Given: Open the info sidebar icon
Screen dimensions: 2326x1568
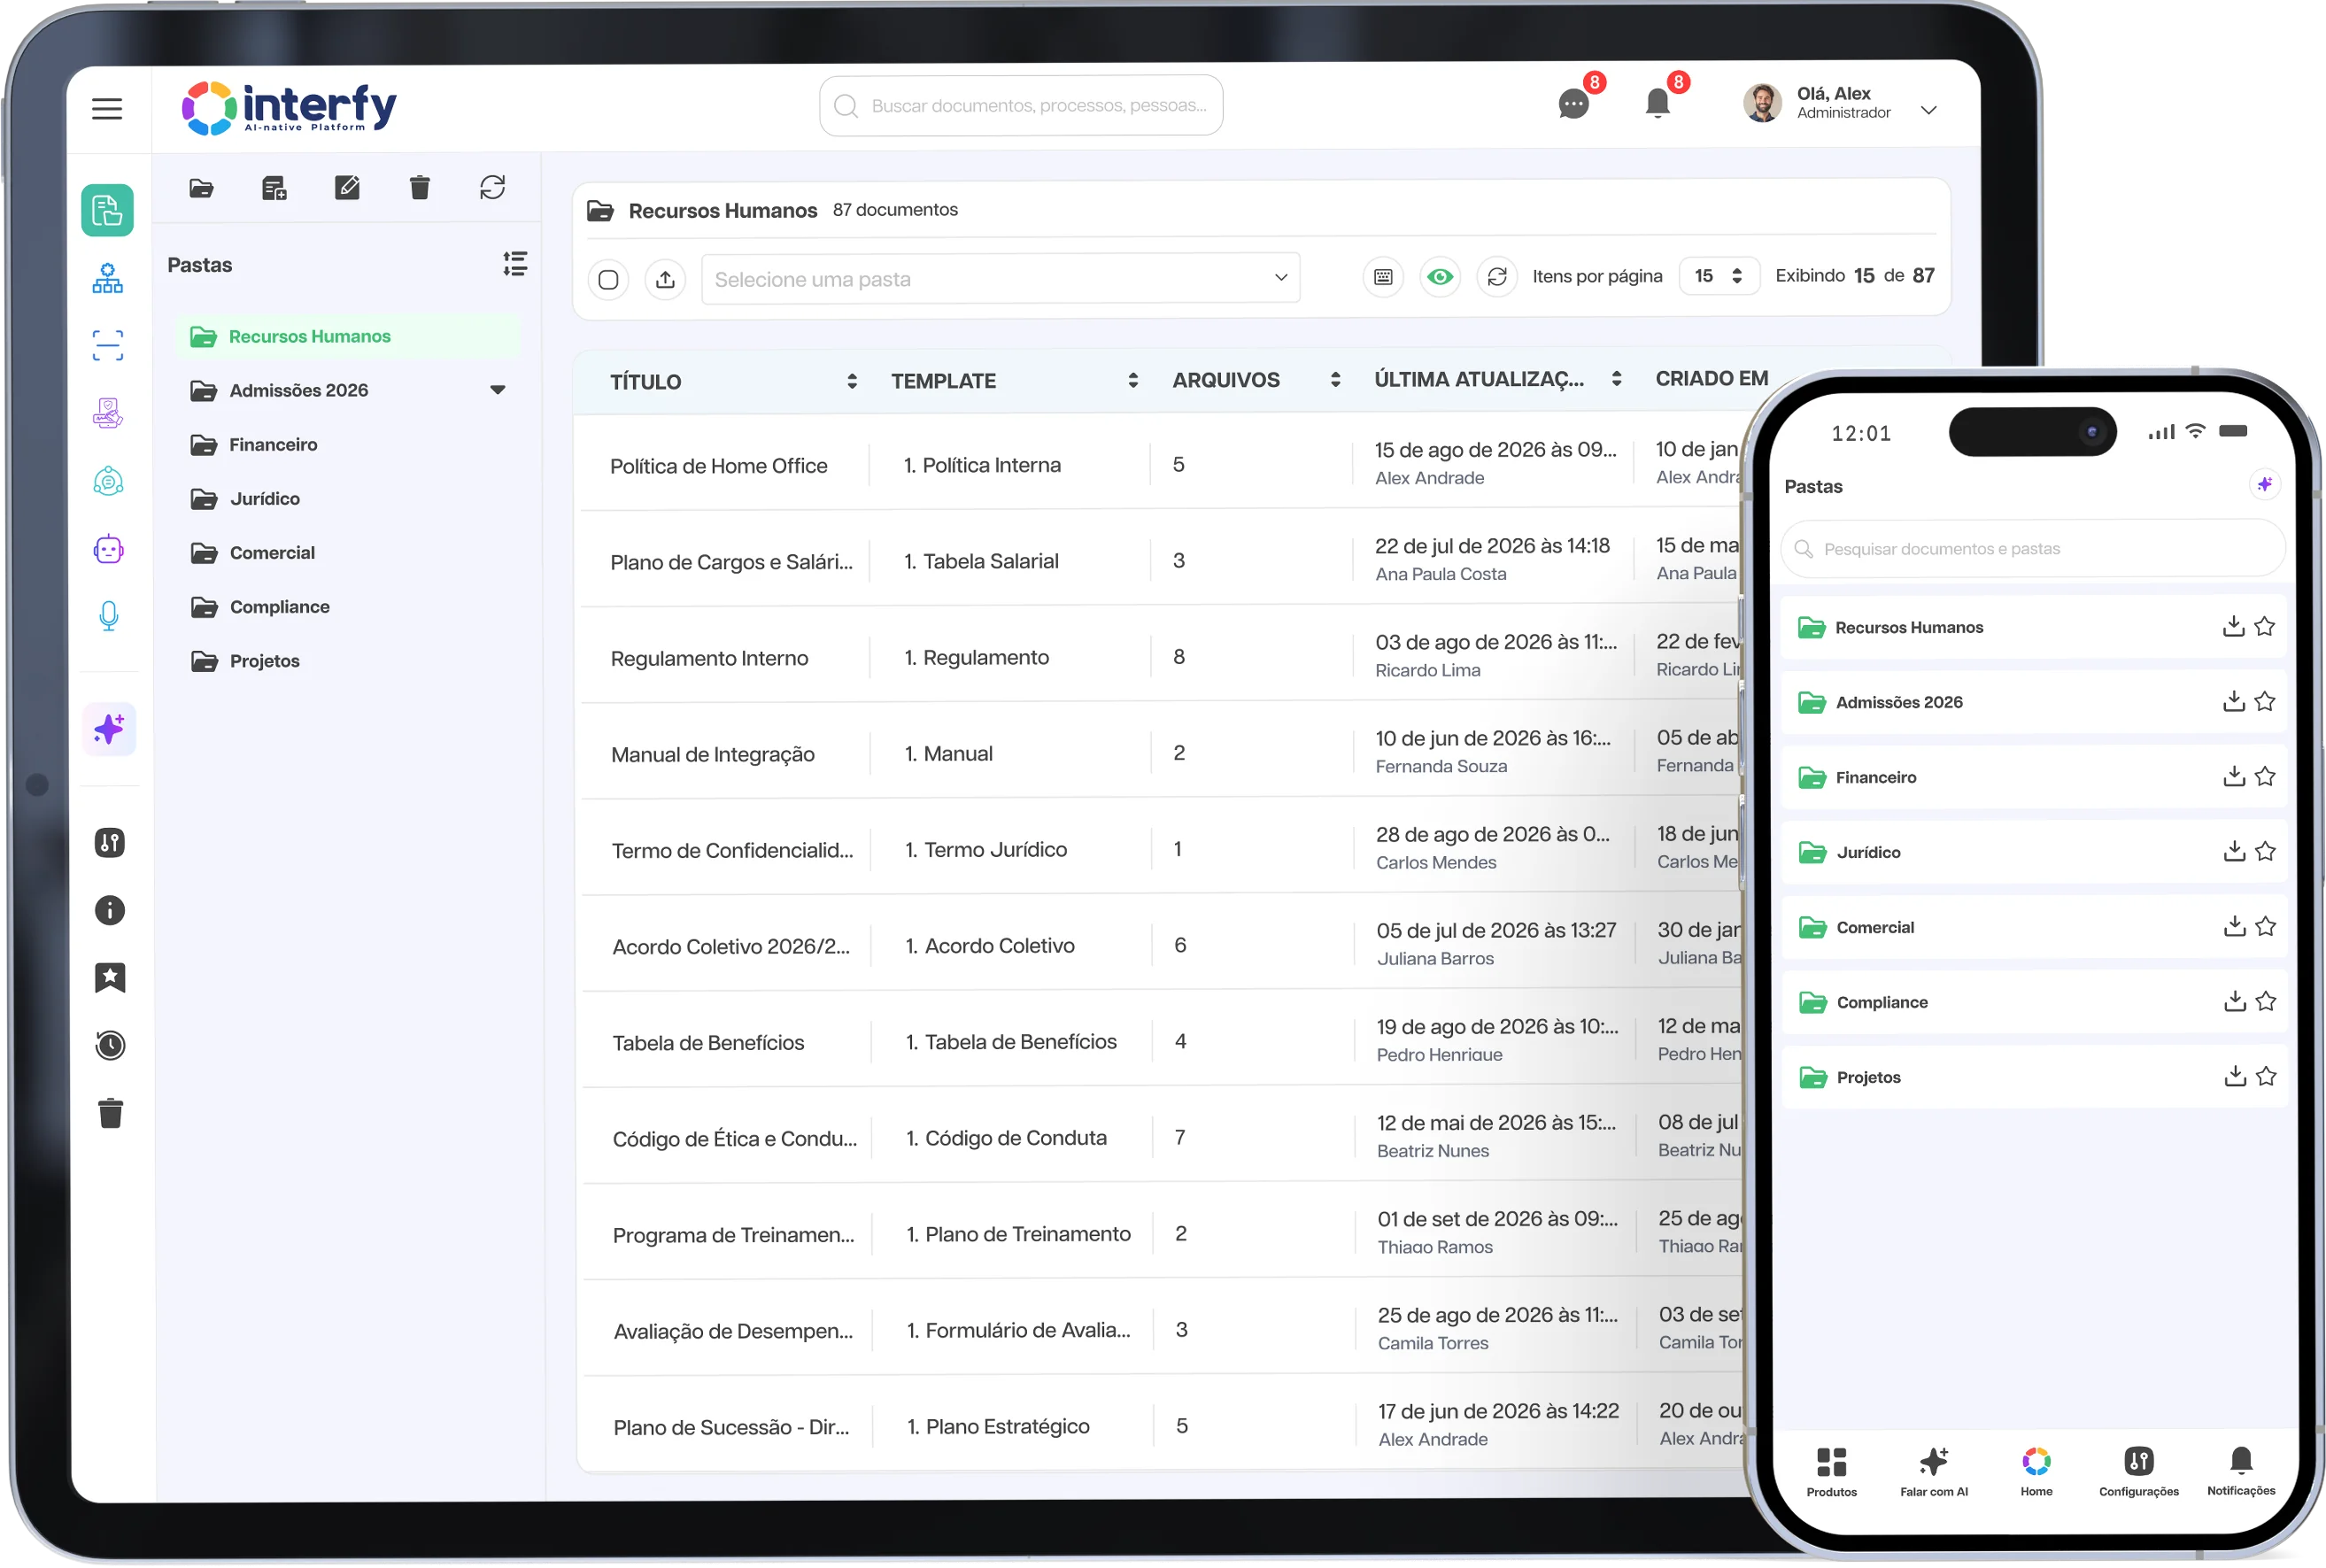Looking at the screenshot, I should coord(110,910).
